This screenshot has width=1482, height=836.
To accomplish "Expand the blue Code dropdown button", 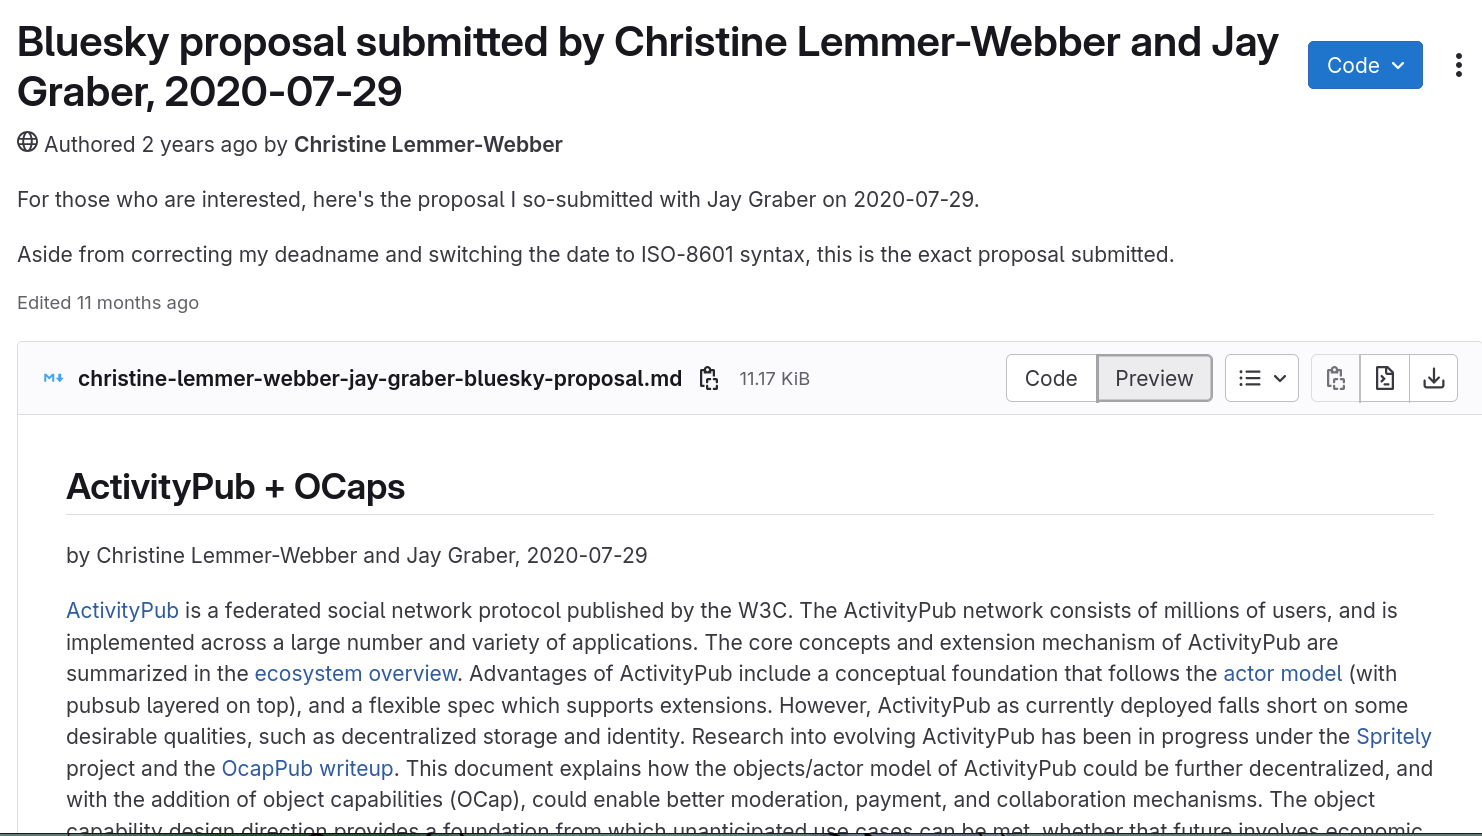I will click(1364, 66).
